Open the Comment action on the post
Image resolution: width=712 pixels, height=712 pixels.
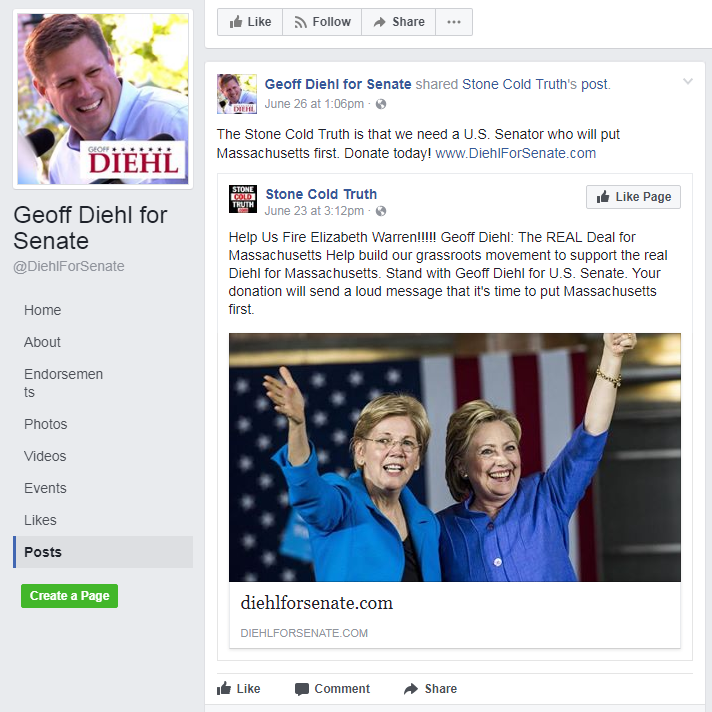332,689
